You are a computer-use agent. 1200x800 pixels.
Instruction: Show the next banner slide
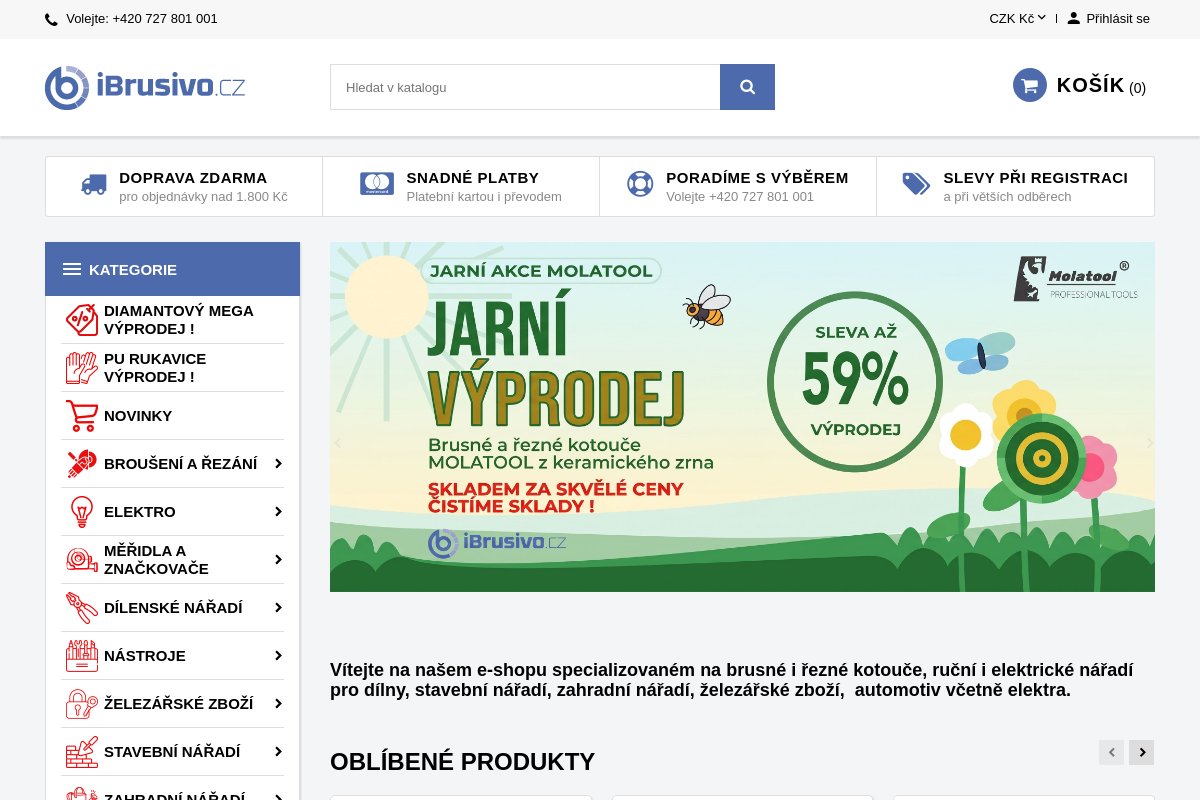1149,443
